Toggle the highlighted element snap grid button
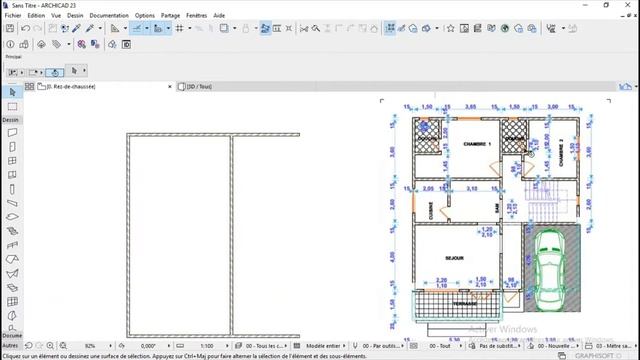This screenshot has width=640, height=360. [390, 28]
